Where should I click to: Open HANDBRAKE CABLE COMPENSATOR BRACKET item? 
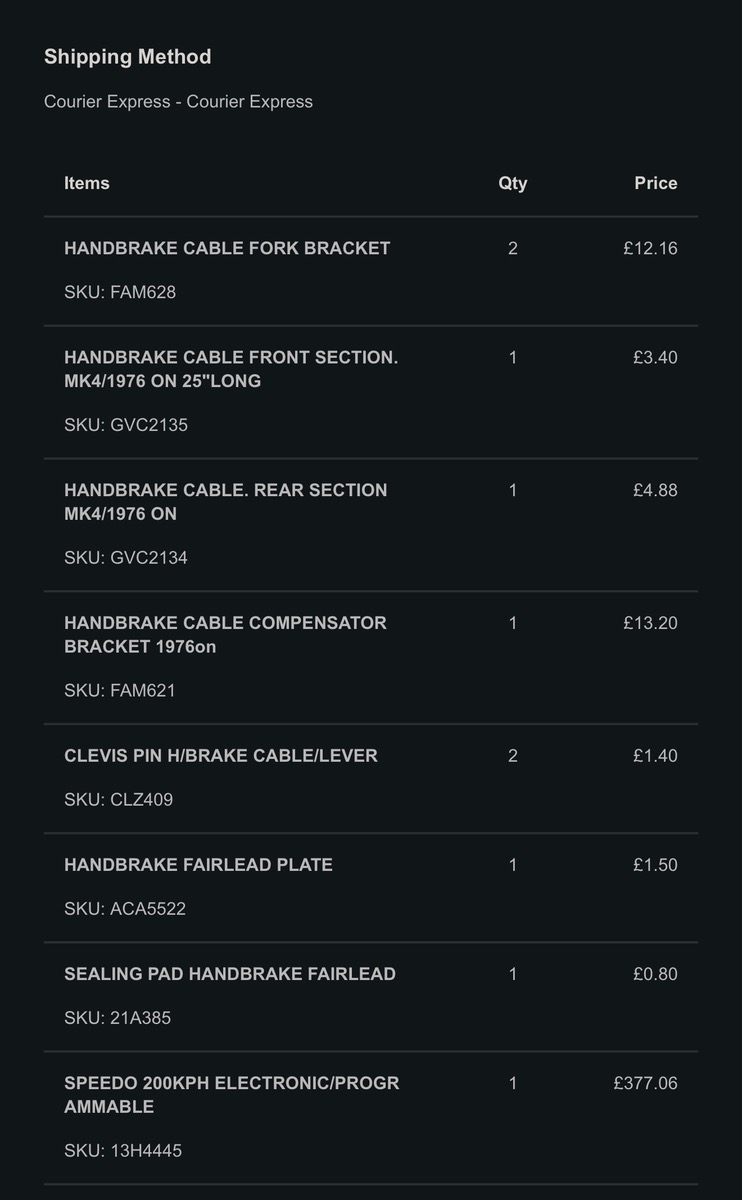coord(225,634)
